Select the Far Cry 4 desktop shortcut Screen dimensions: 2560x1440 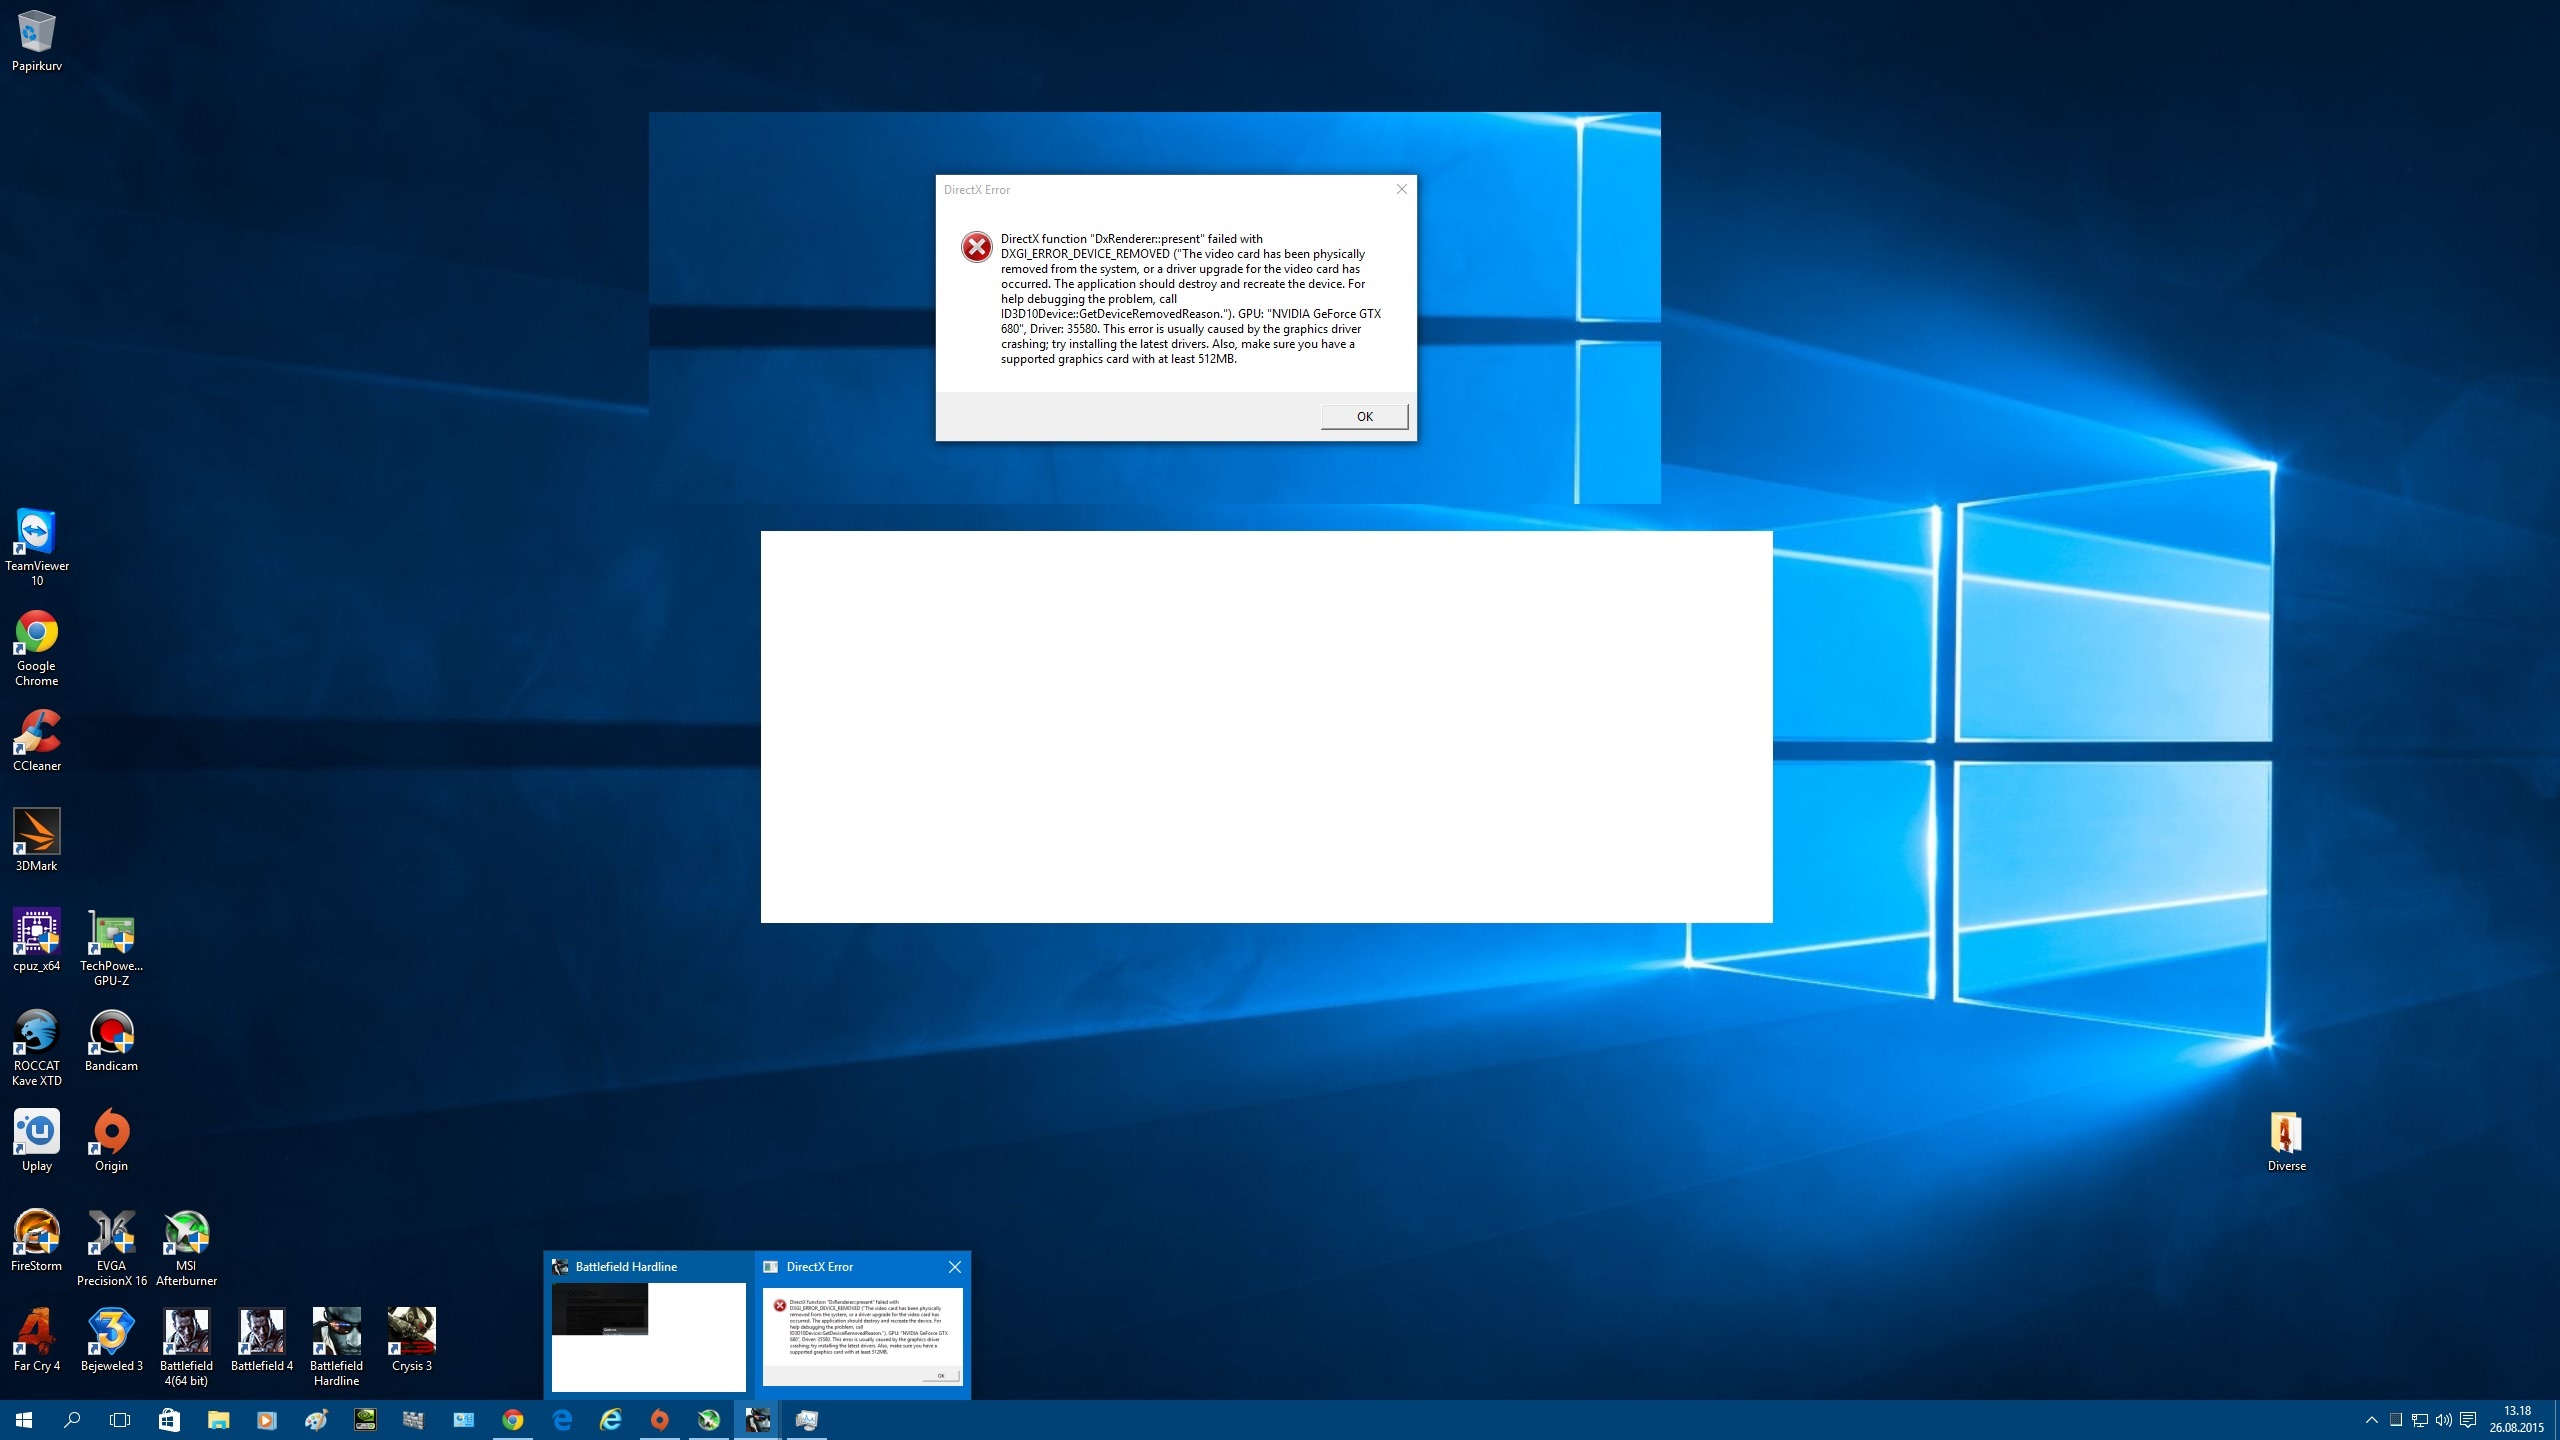(37, 1340)
